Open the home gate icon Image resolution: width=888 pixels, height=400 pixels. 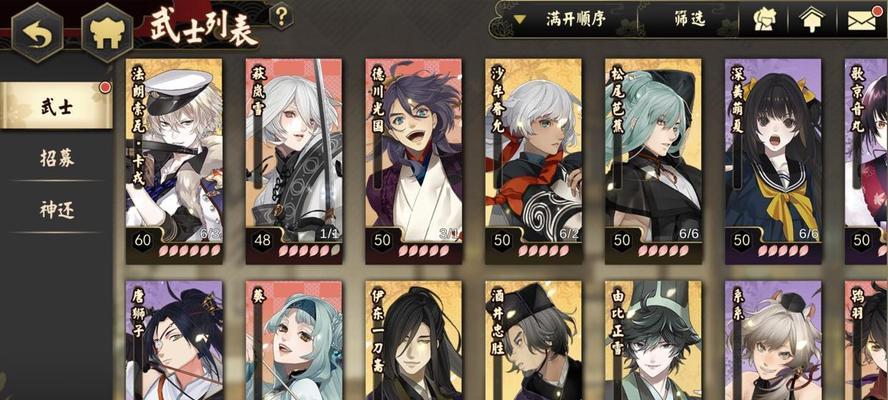point(107,32)
